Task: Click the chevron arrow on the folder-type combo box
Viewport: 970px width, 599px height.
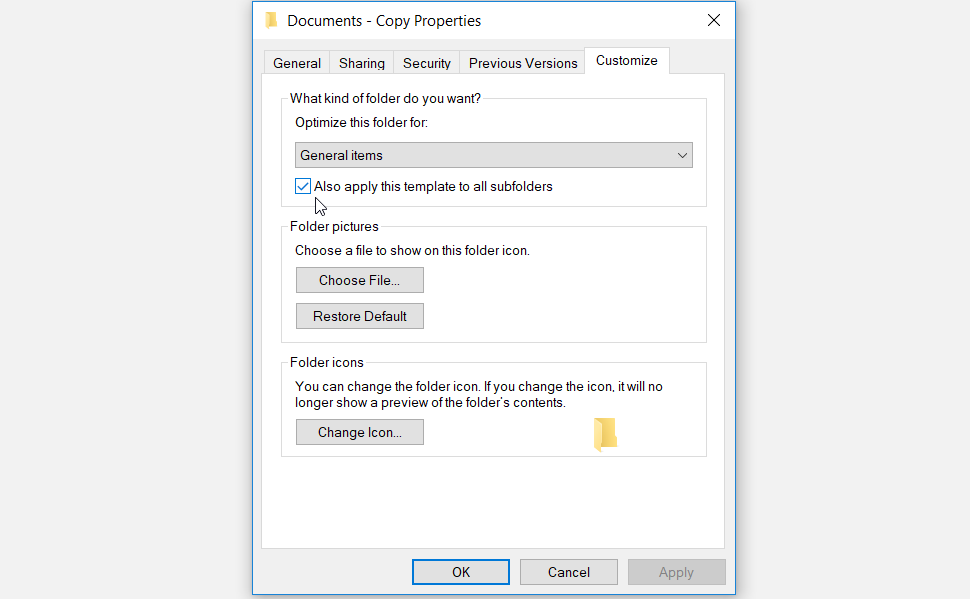Action: tap(682, 155)
